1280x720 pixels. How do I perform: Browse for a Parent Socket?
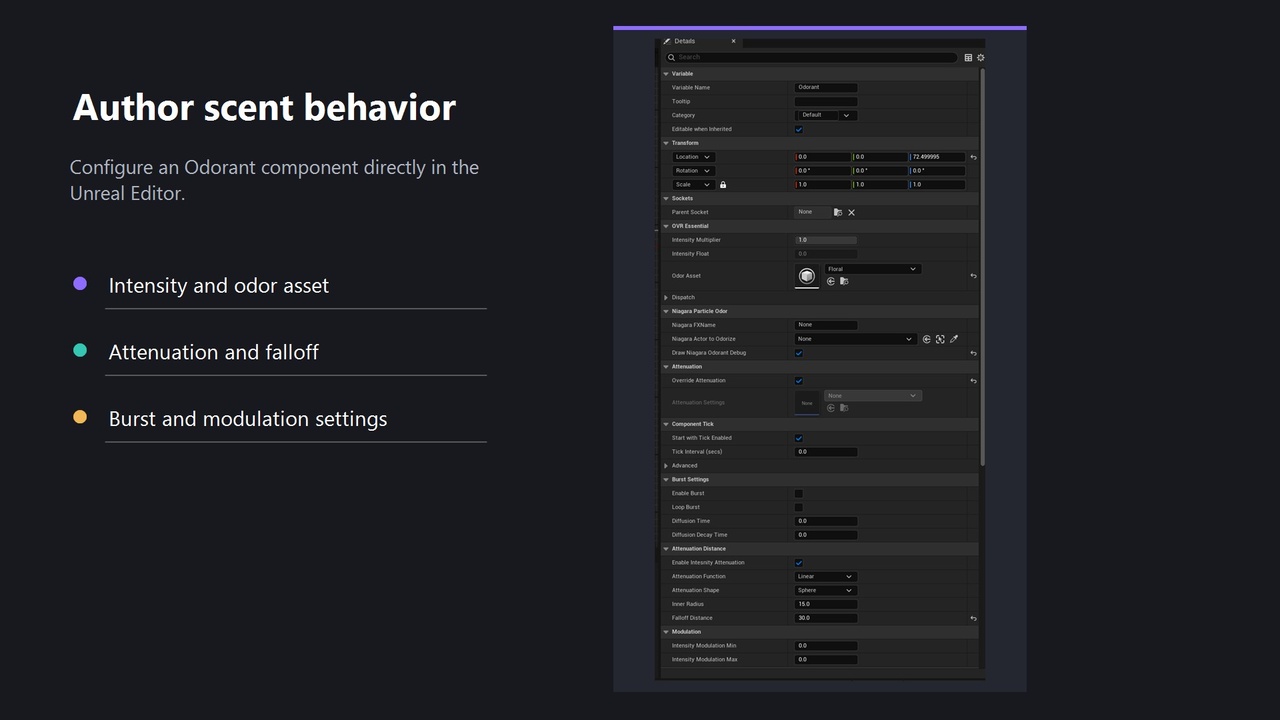[x=838, y=212]
